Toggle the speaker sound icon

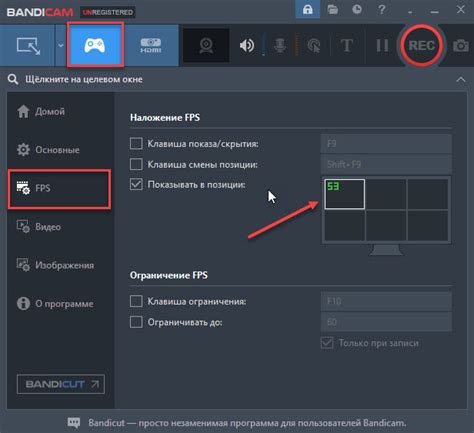point(247,46)
